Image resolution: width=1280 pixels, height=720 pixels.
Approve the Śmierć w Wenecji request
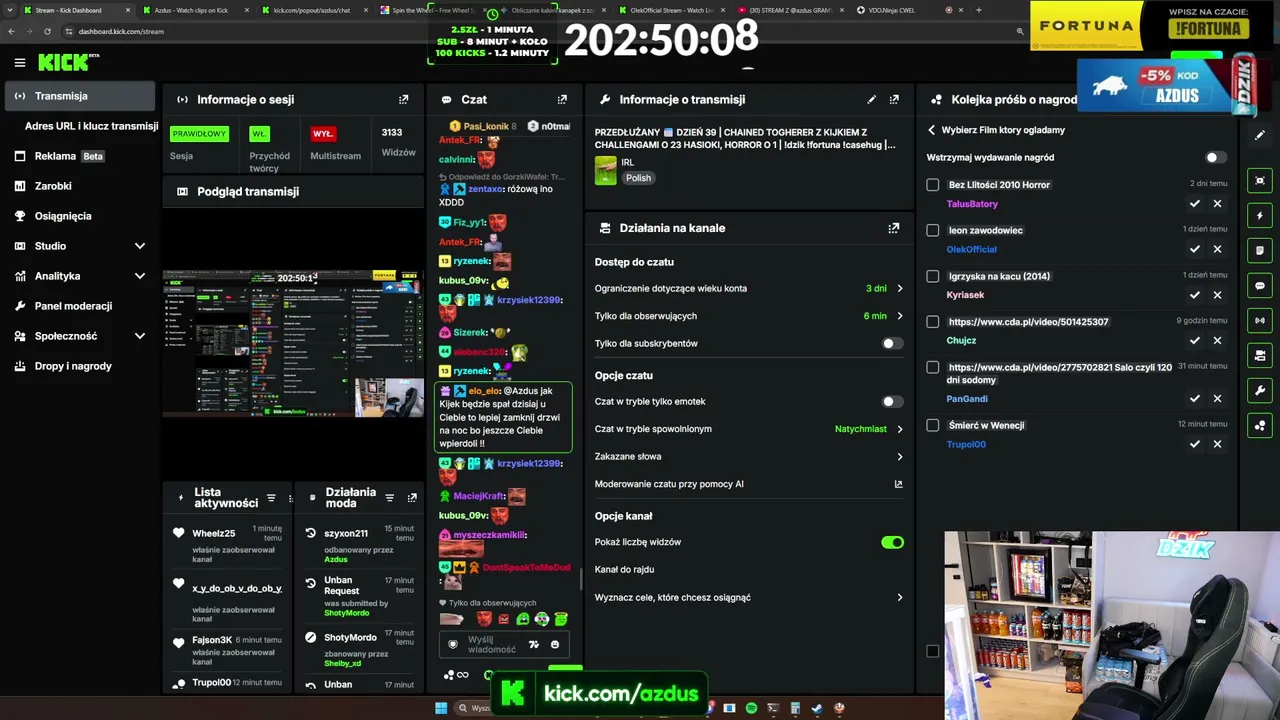(1194, 444)
